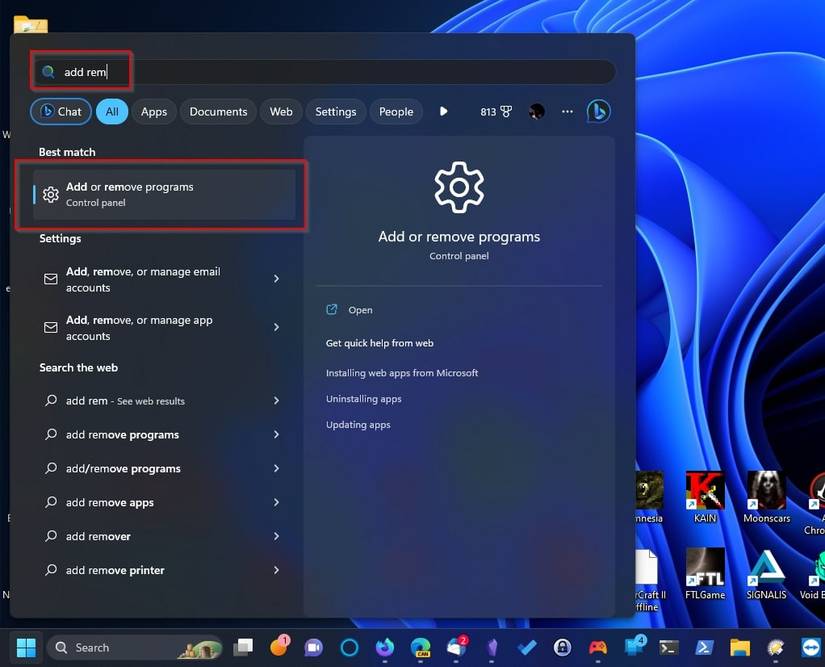Switch to the People filter tab
The width and height of the screenshot is (825, 667).
(x=396, y=112)
